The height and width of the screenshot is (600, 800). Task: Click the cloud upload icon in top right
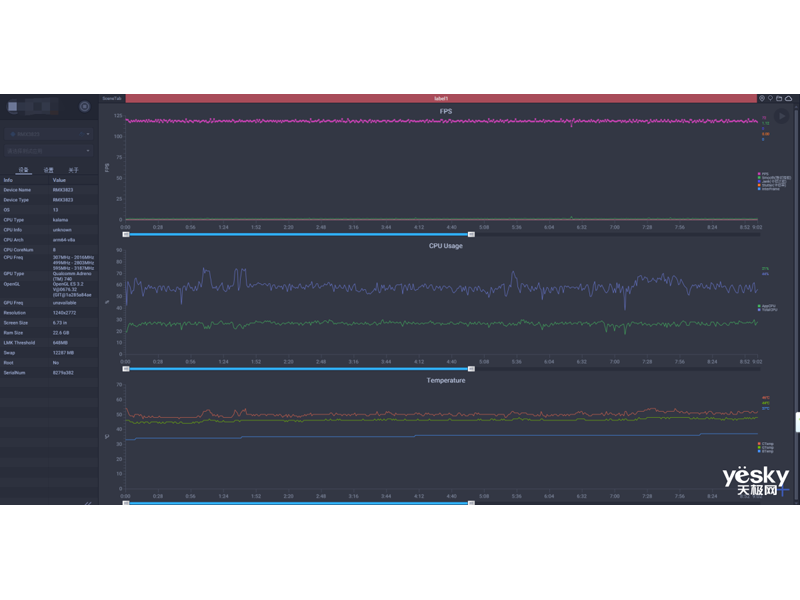[x=788, y=98]
